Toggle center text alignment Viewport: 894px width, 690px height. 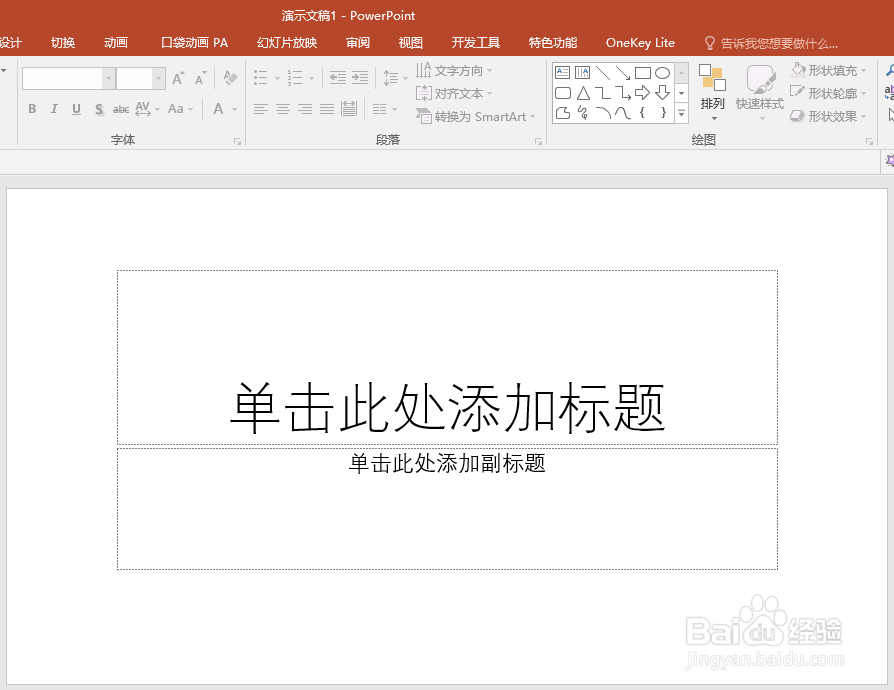283,108
